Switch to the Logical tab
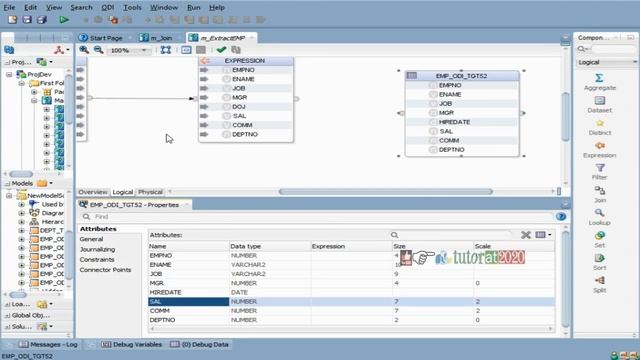This screenshot has height=360, width=640. 122,192
